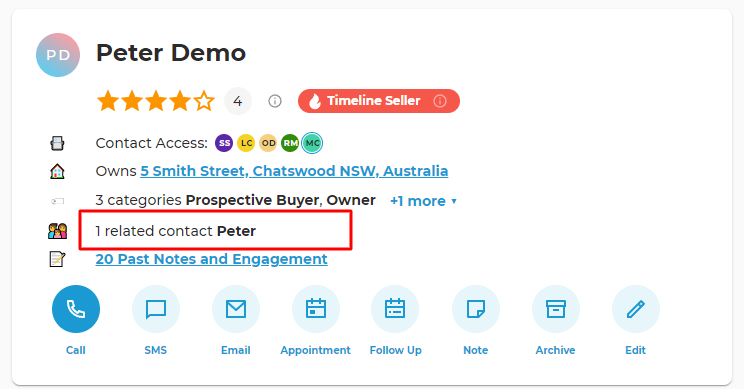Select the MC contact access avatar
The image size is (744, 389).
click(x=312, y=143)
